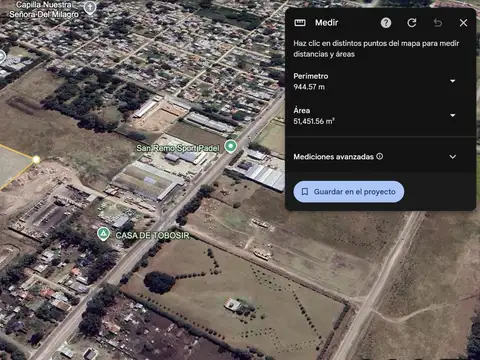Select the CASA DE TOBOSIR campsite pin

pos(103,234)
